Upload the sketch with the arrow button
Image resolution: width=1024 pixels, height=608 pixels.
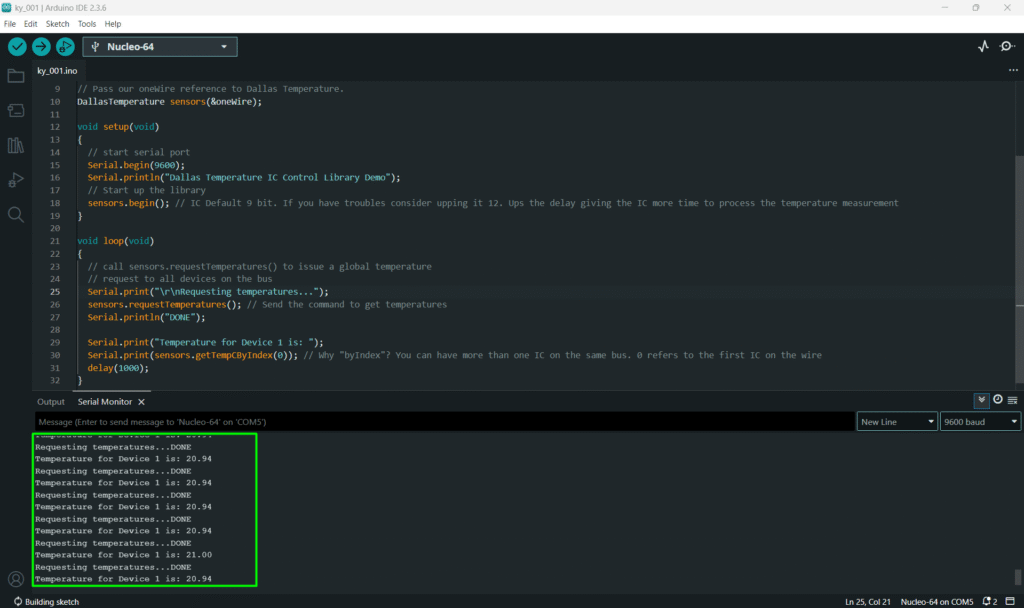coord(41,47)
